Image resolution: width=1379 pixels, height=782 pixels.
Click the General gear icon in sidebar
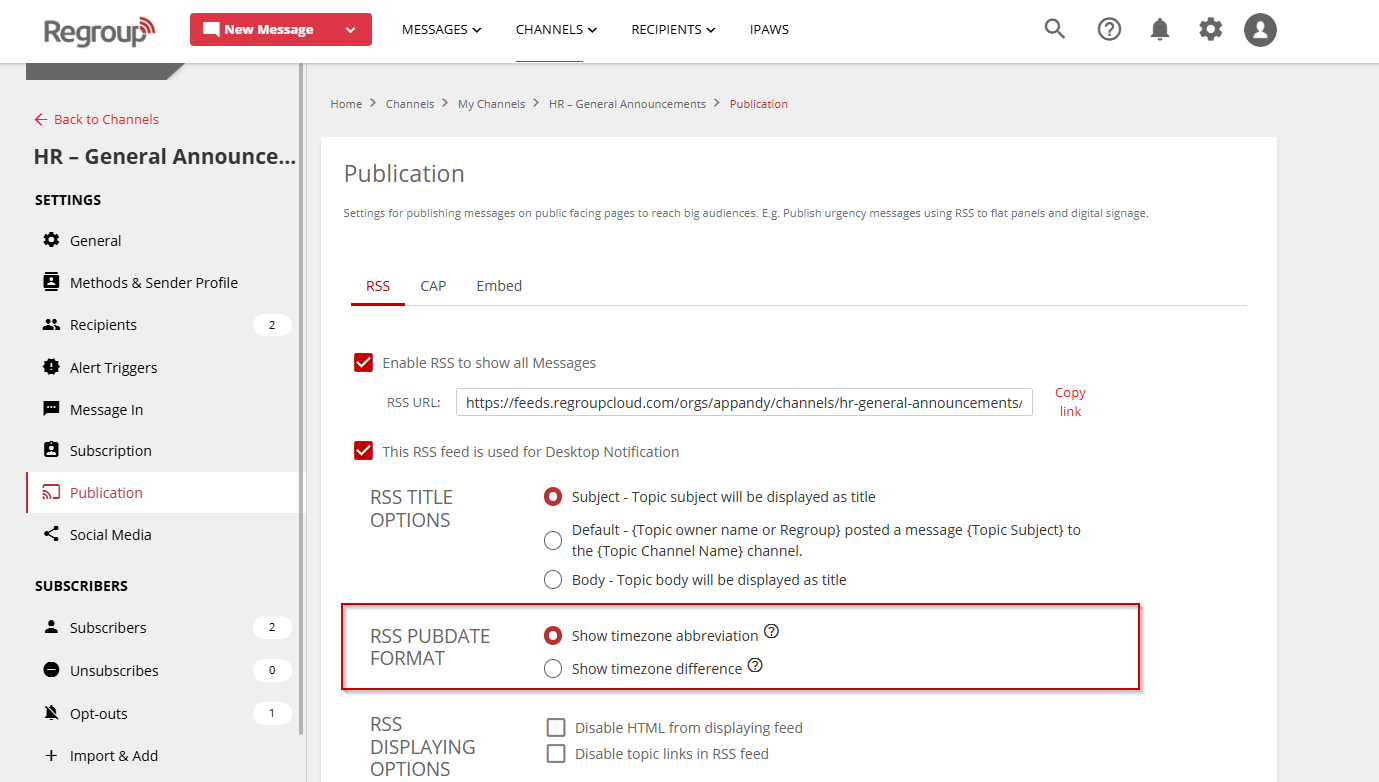tap(51, 240)
